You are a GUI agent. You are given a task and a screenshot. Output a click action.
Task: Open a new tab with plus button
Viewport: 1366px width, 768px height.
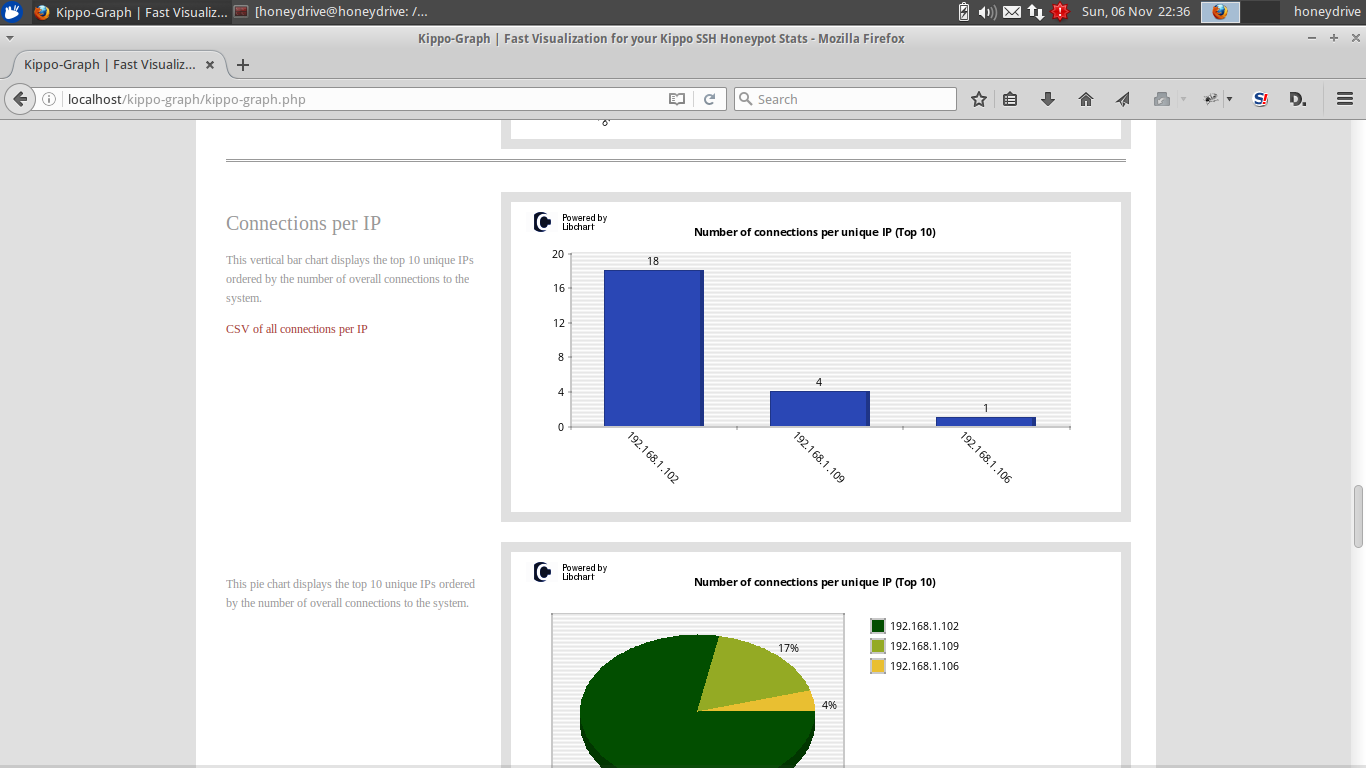[x=242, y=65]
